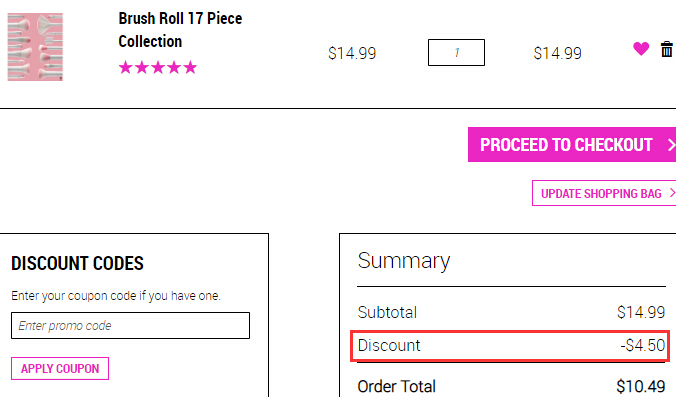
Task: Click the Discount Codes heading
Action: coord(77,263)
